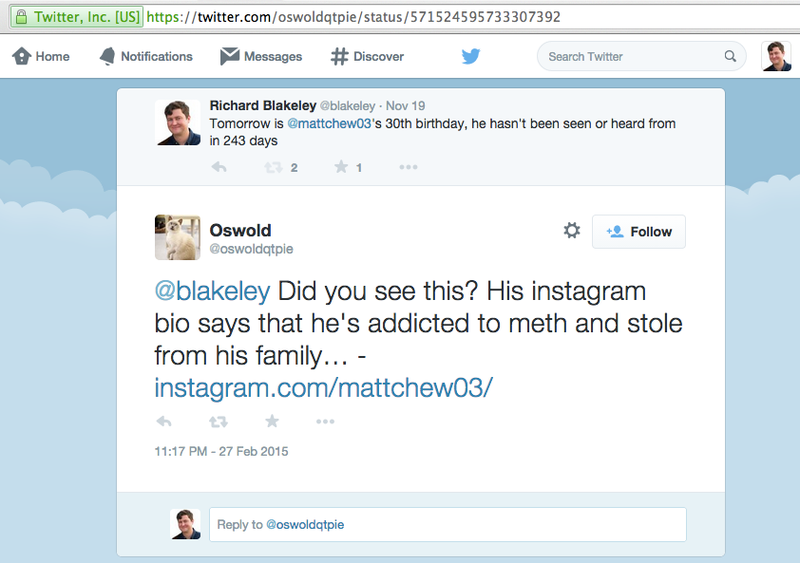Viewport: 800px width, 563px height.
Task: Open Notifications
Action: [146, 56]
